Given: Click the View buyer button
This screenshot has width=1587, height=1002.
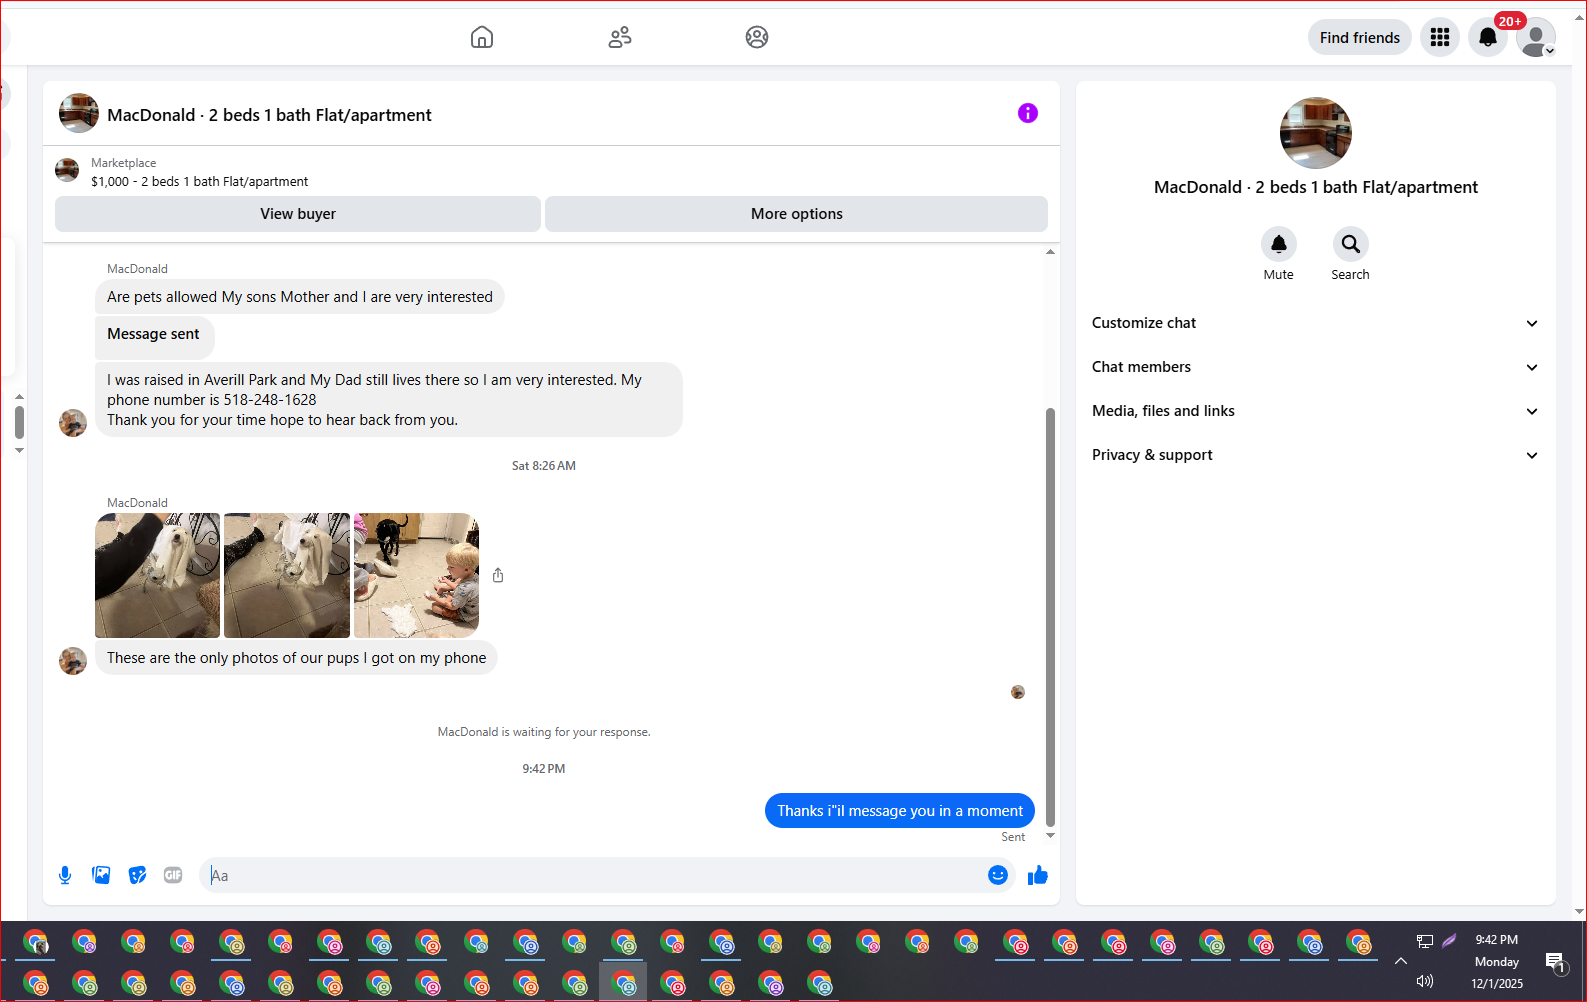Looking at the screenshot, I should [298, 214].
